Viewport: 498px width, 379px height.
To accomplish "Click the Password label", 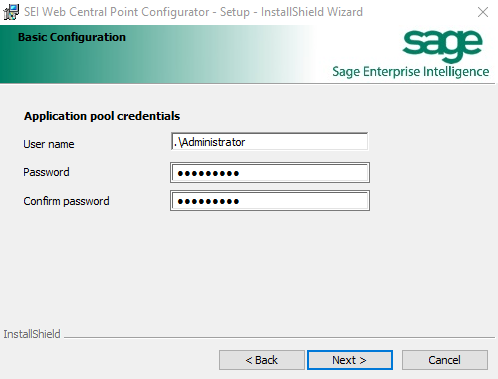I will 46,172.
